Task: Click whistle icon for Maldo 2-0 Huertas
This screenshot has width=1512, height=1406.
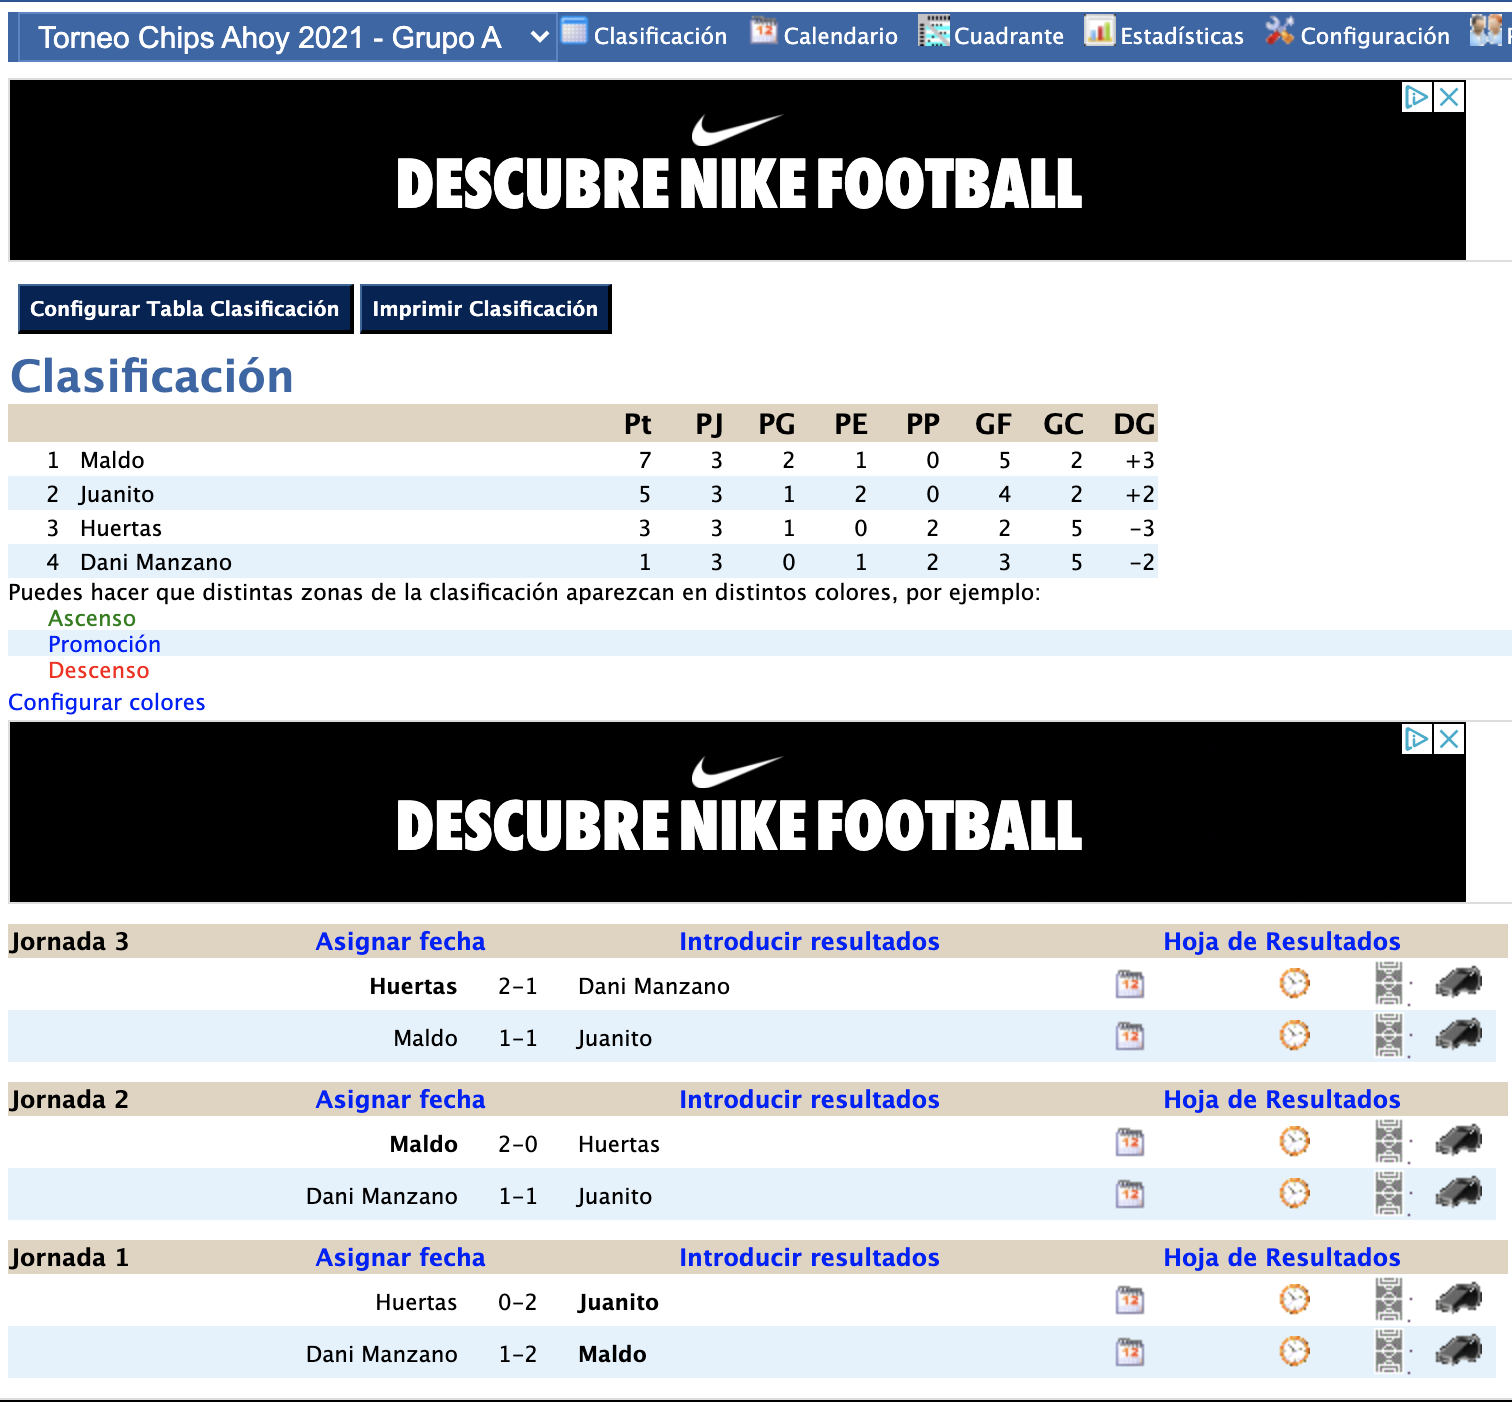Action: pyautogui.click(x=1459, y=1141)
